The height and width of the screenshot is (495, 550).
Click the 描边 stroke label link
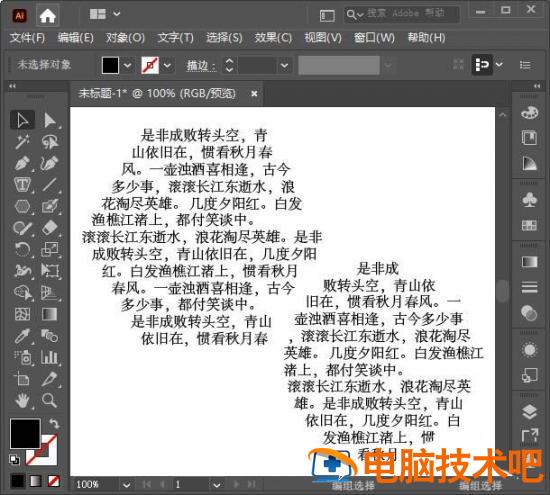[x=201, y=66]
